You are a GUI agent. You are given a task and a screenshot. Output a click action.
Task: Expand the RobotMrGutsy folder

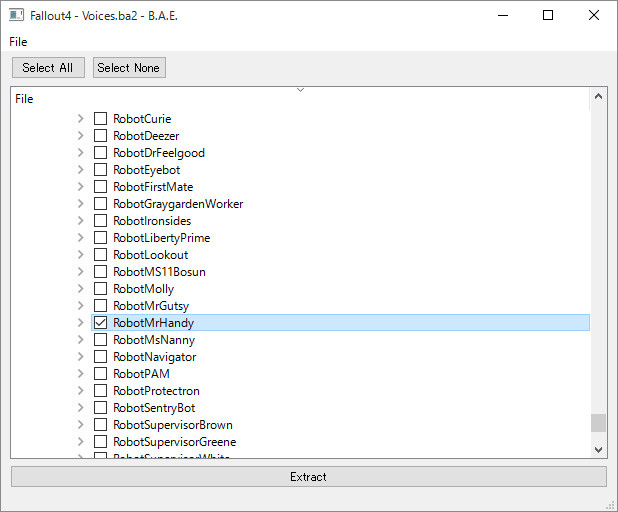(81, 305)
